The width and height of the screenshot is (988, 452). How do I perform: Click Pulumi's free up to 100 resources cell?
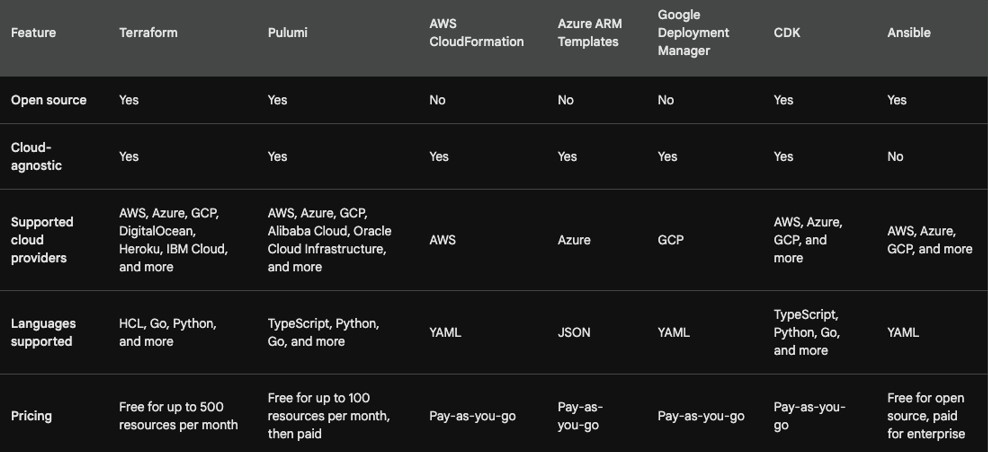(x=329, y=416)
